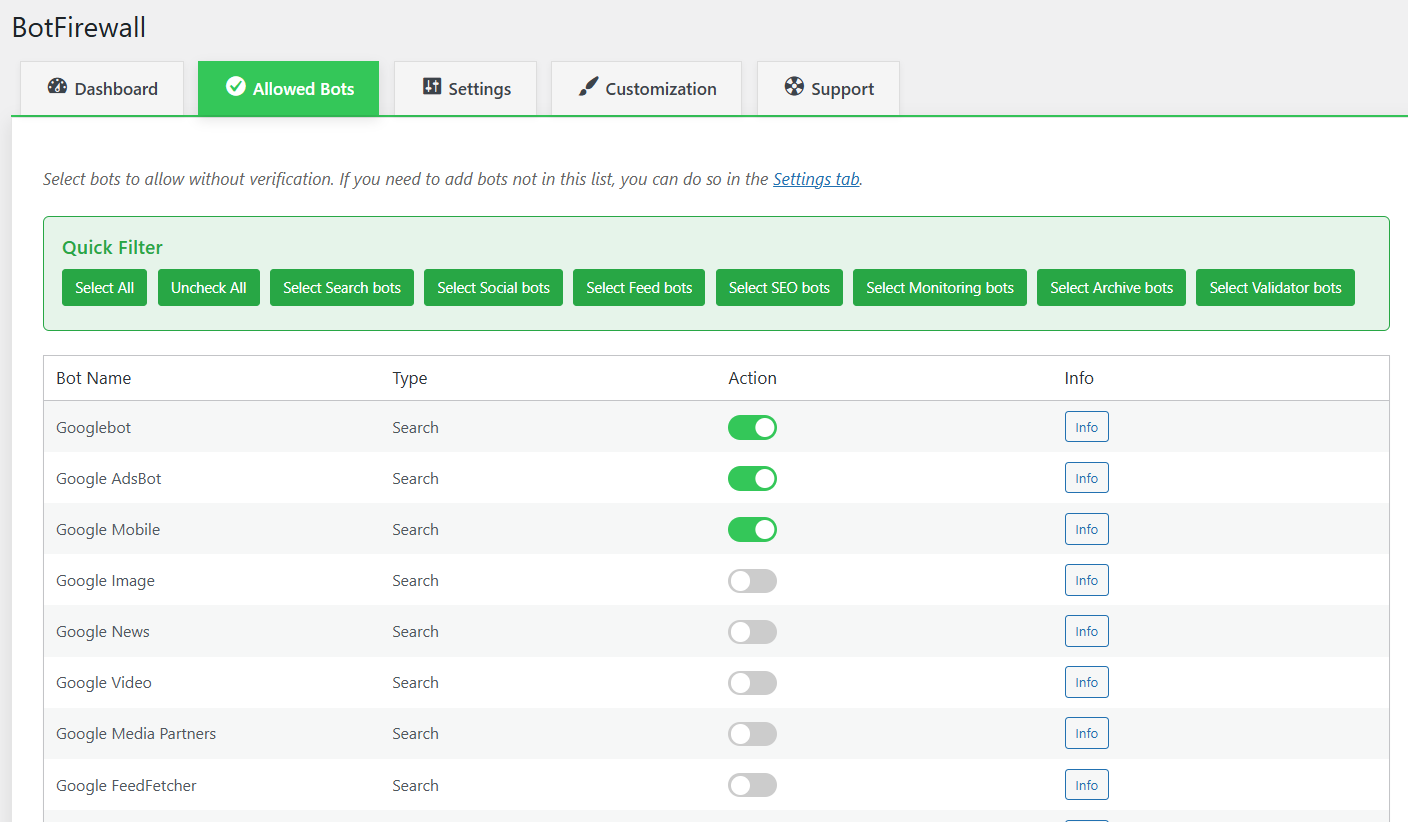Toggle Google FeedFetcher on
The image size is (1408, 822).
(752, 784)
